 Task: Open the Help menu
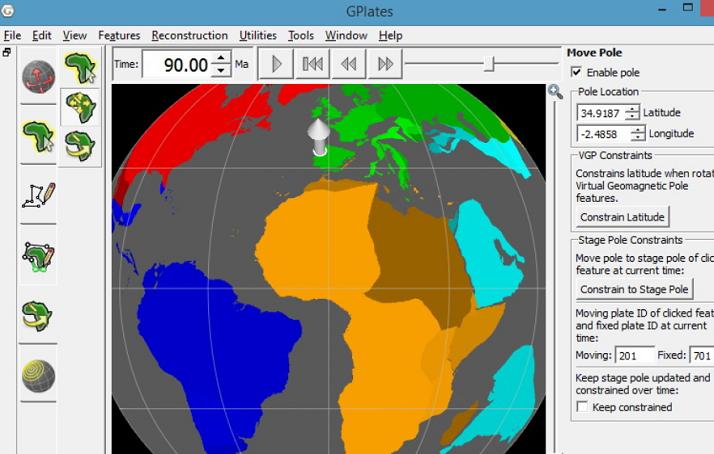click(390, 36)
